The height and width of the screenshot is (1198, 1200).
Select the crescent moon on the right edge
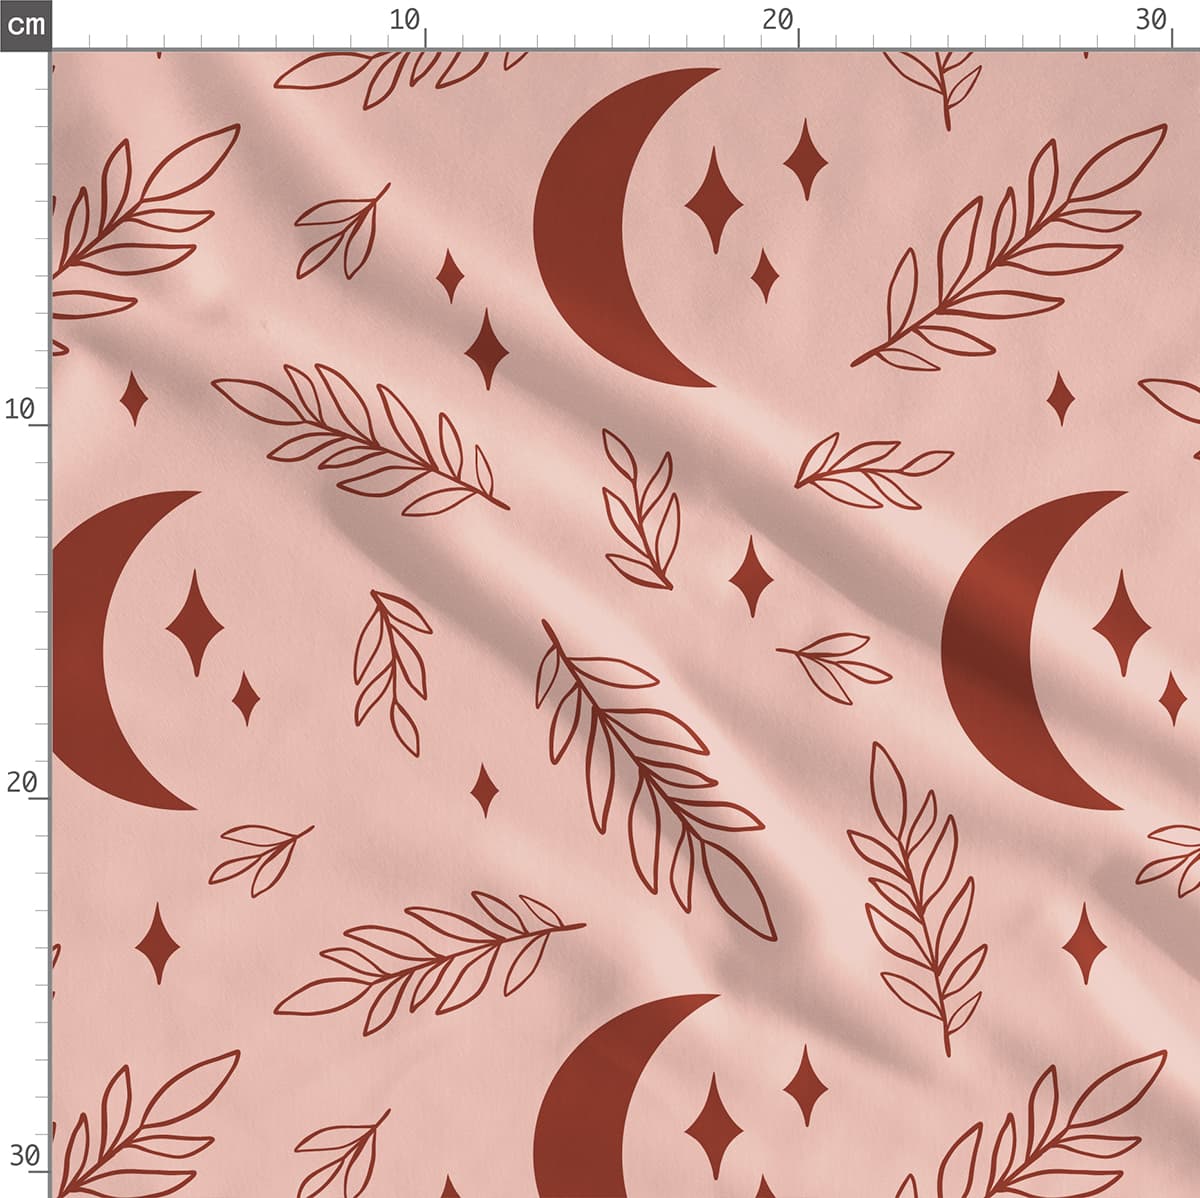[990, 650]
